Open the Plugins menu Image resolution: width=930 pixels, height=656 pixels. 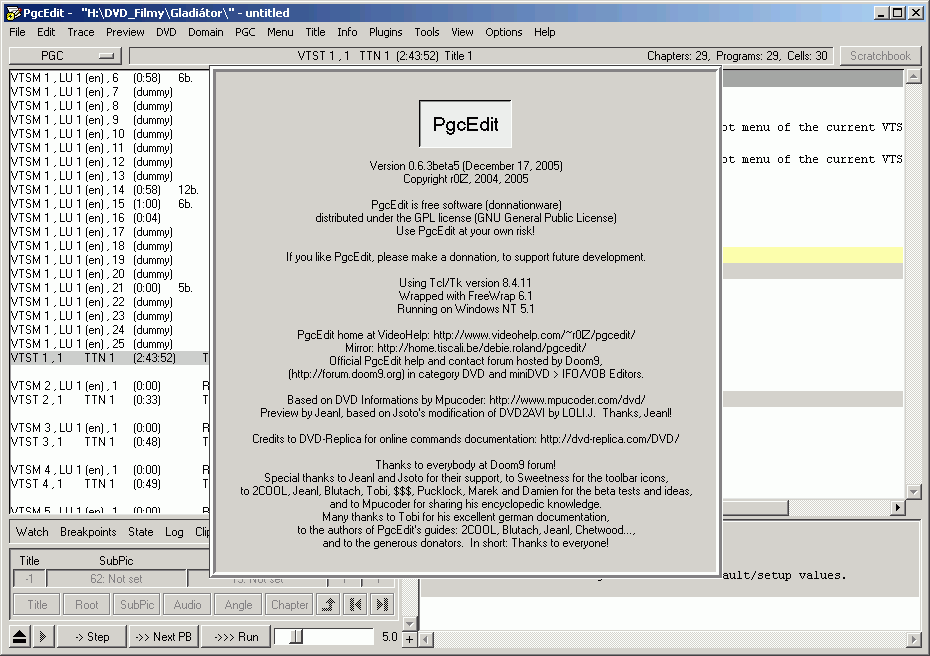(x=386, y=32)
